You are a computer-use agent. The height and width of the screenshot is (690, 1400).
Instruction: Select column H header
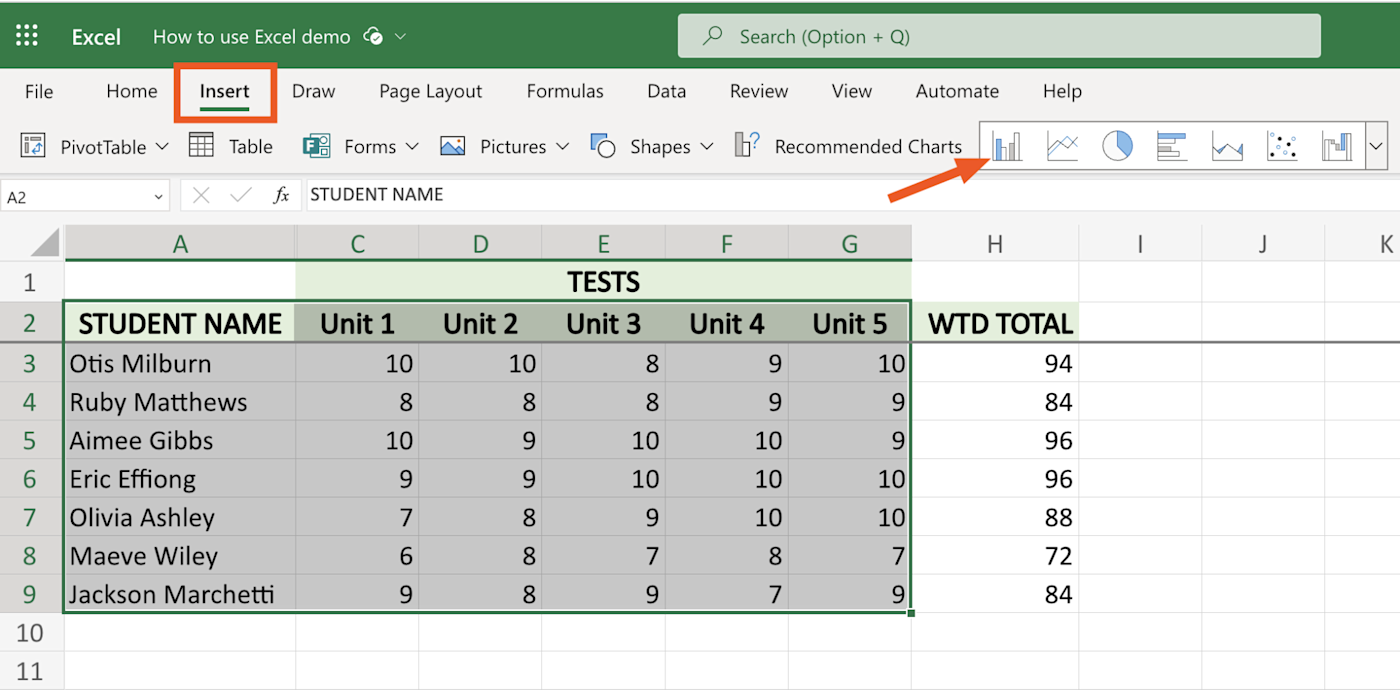coord(994,244)
